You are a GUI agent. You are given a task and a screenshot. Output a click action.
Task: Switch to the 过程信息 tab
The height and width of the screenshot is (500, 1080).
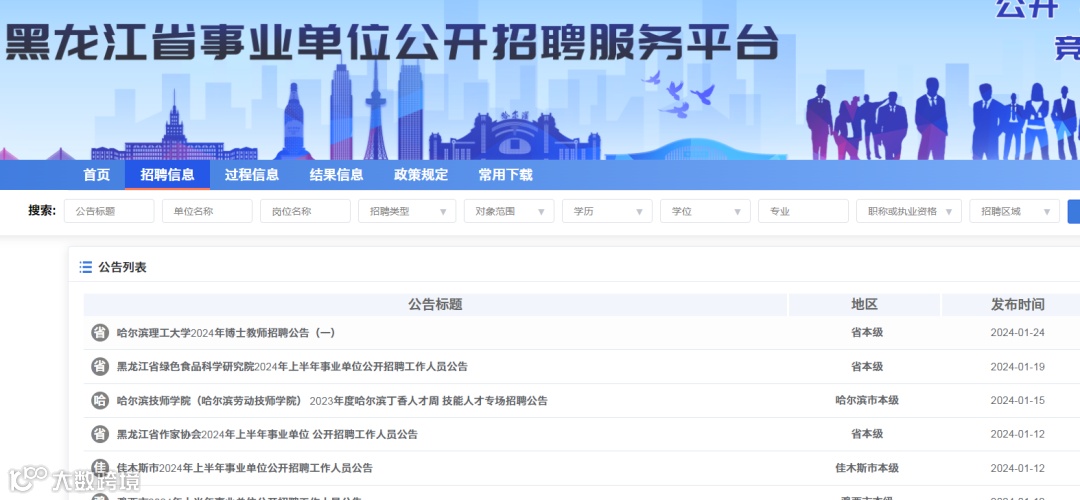(x=252, y=175)
